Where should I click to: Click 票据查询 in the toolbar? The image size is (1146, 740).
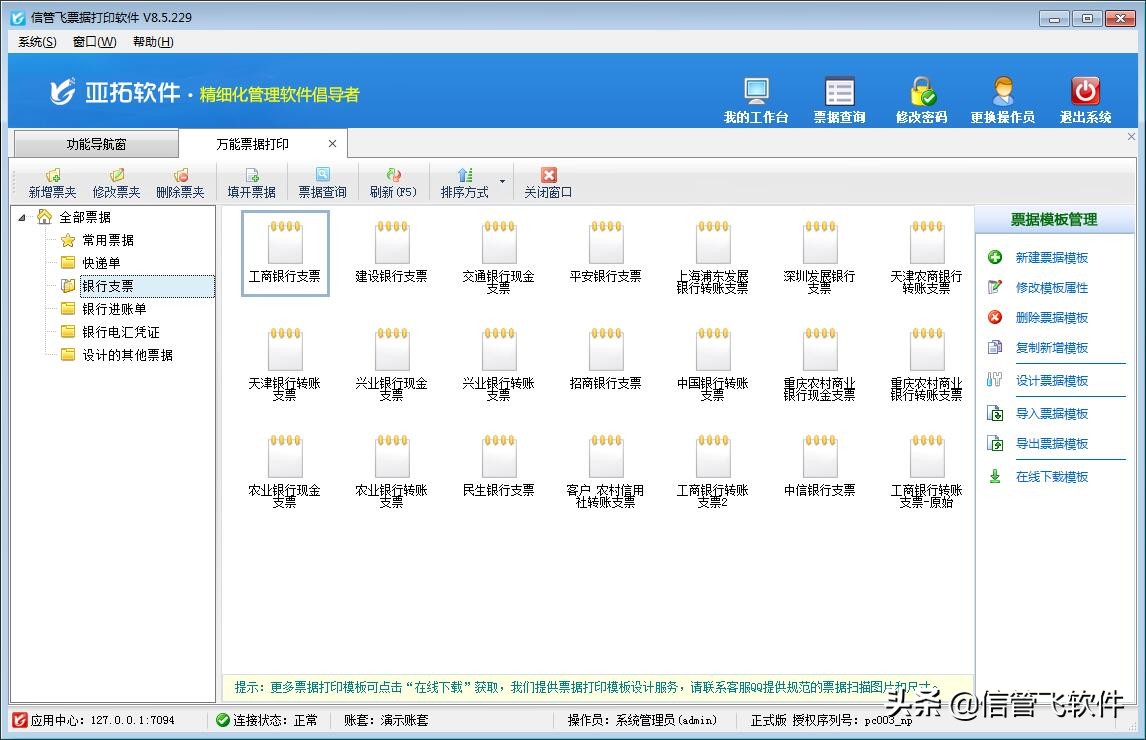click(x=322, y=183)
